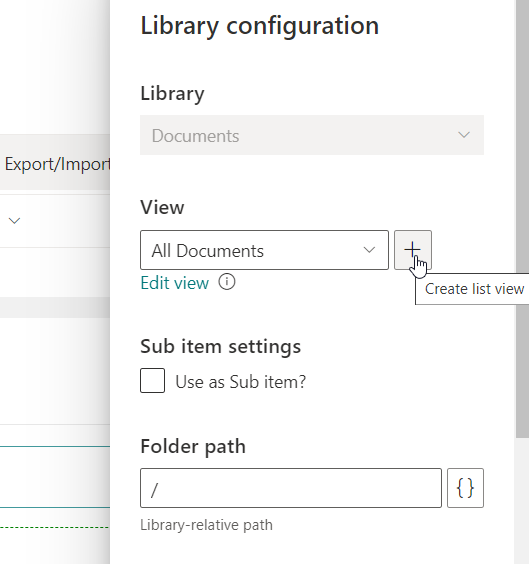Click the plus icon to create list view
529x564 pixels.
(413, 250)
